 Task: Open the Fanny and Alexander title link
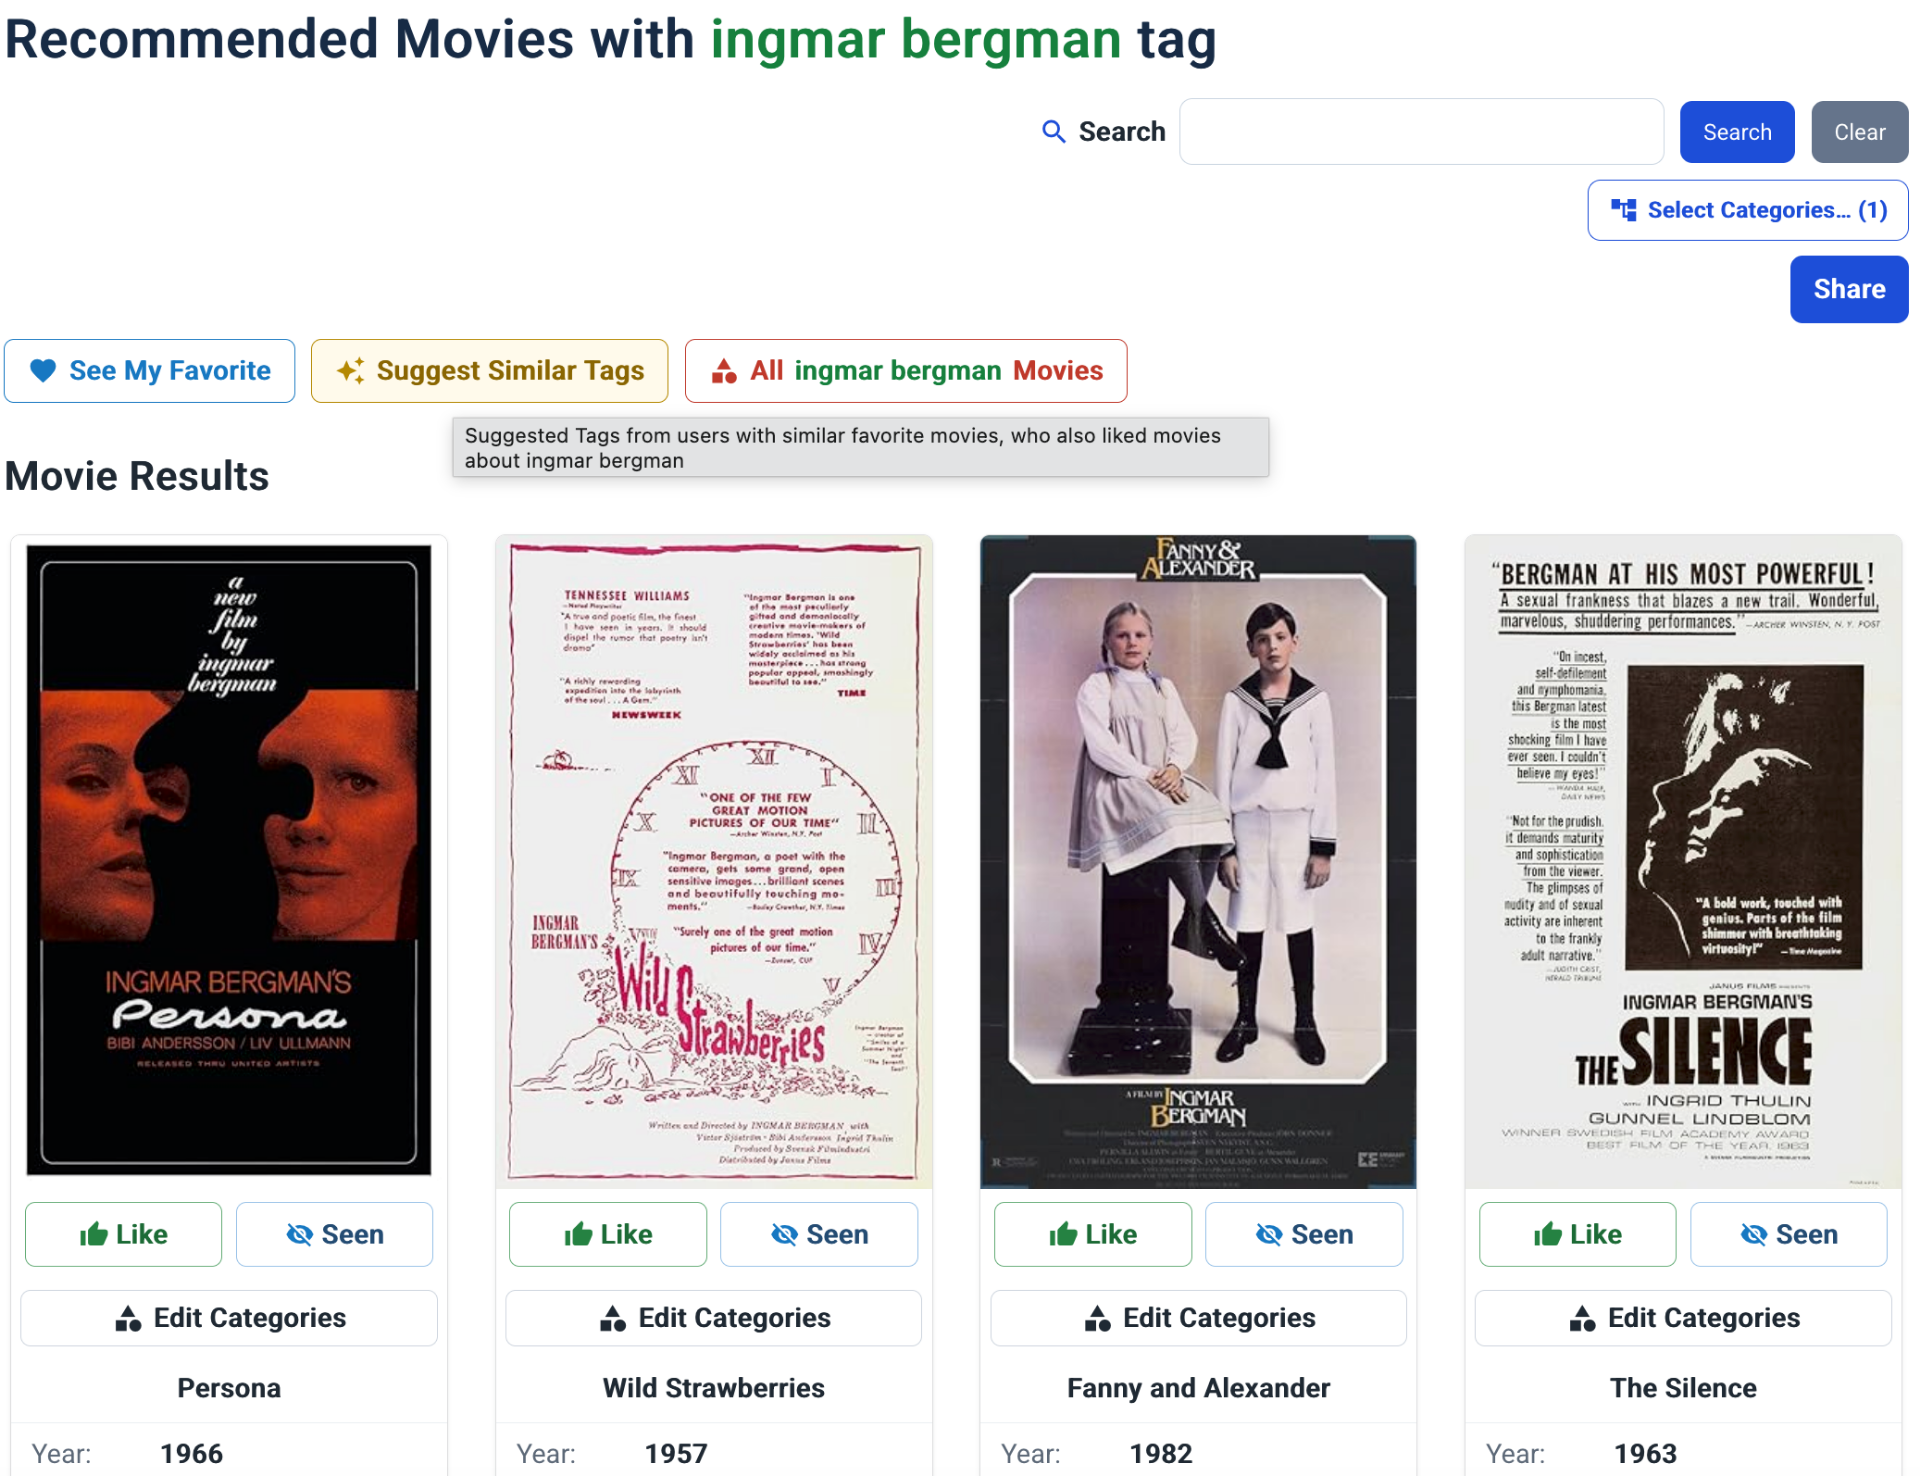[1198, 1388]
